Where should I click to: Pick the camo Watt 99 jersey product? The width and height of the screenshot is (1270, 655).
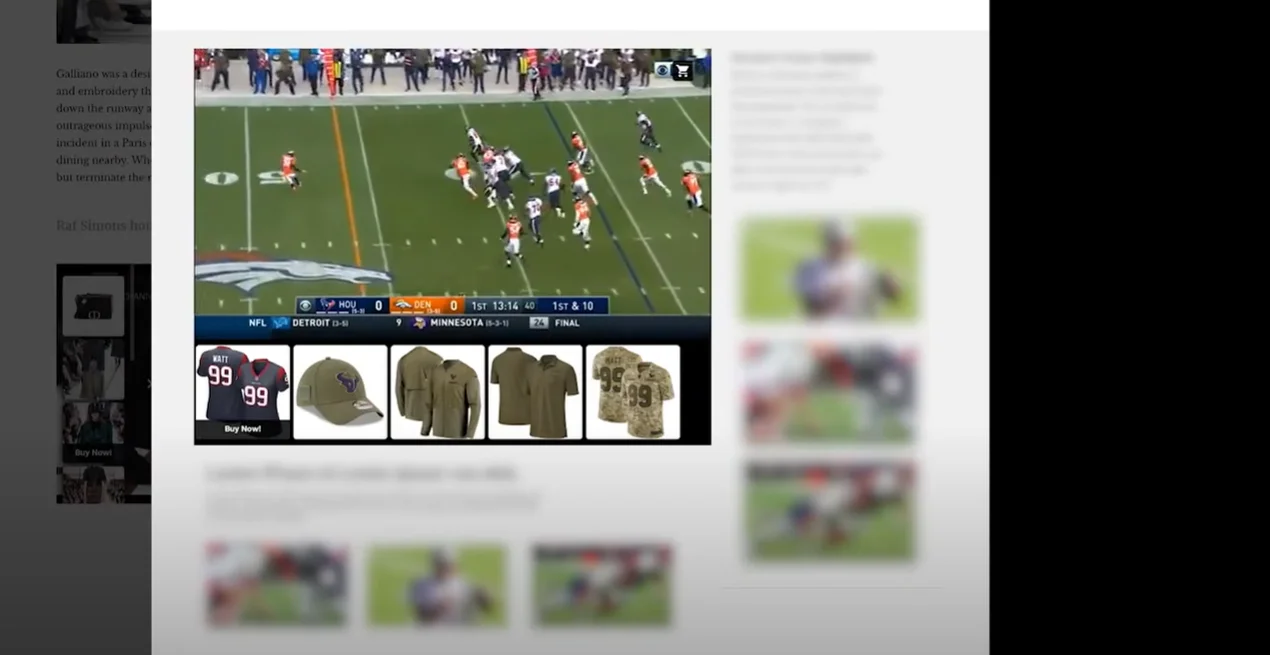tap(632, 392)
